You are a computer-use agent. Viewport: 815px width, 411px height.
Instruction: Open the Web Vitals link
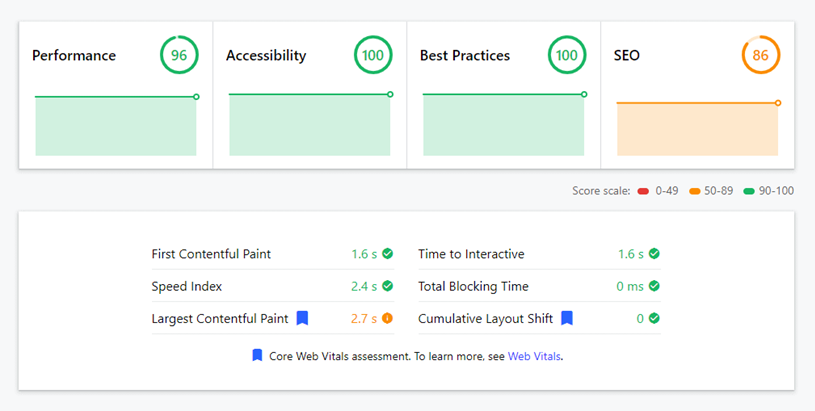click(x=534, y=356)
